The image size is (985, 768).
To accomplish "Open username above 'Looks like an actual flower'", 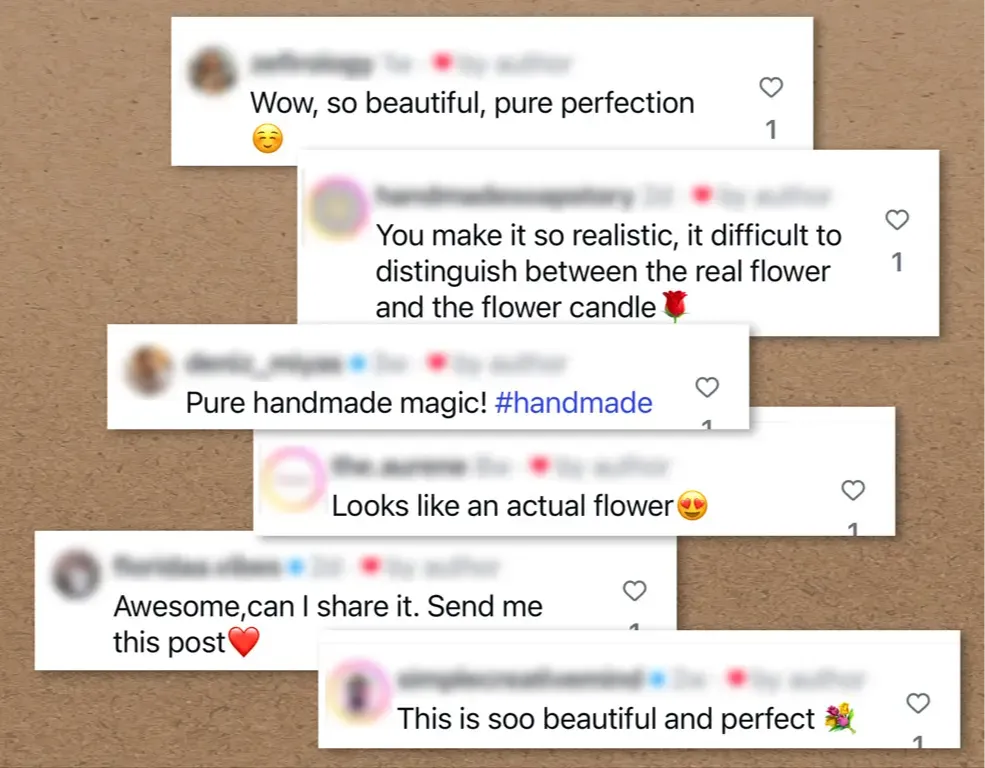I will pyautogui.click(x=399, y=466).
